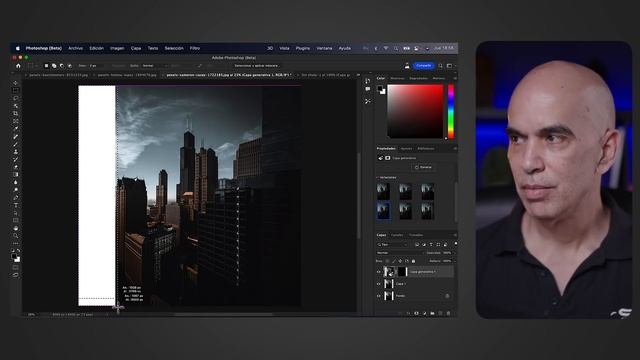Choose Add to selection mode icon
Screen dimensions: 640x360
point(54,66)
